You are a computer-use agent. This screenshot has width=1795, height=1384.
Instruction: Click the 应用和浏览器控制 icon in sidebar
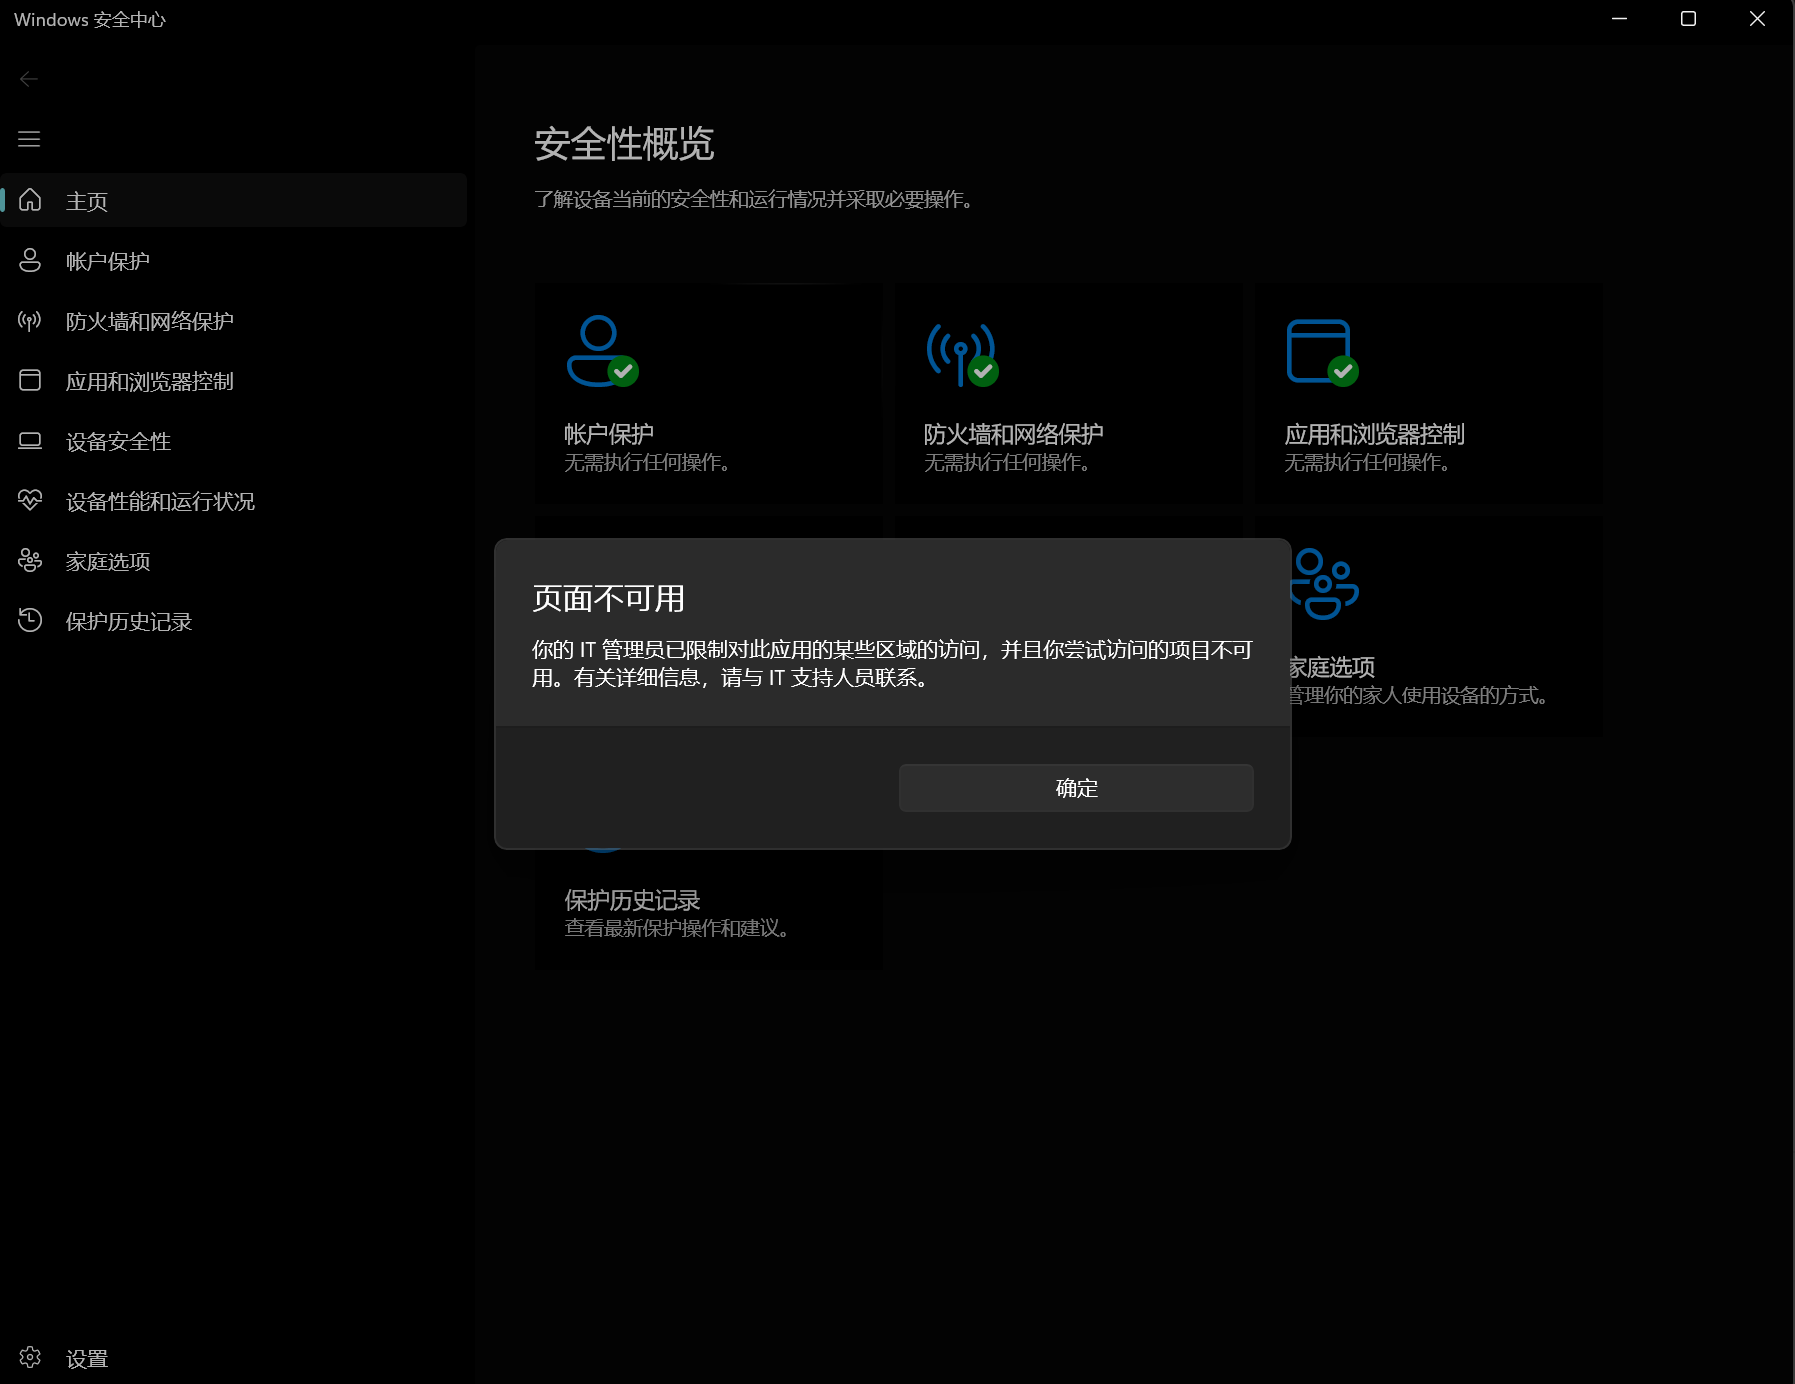29,380
